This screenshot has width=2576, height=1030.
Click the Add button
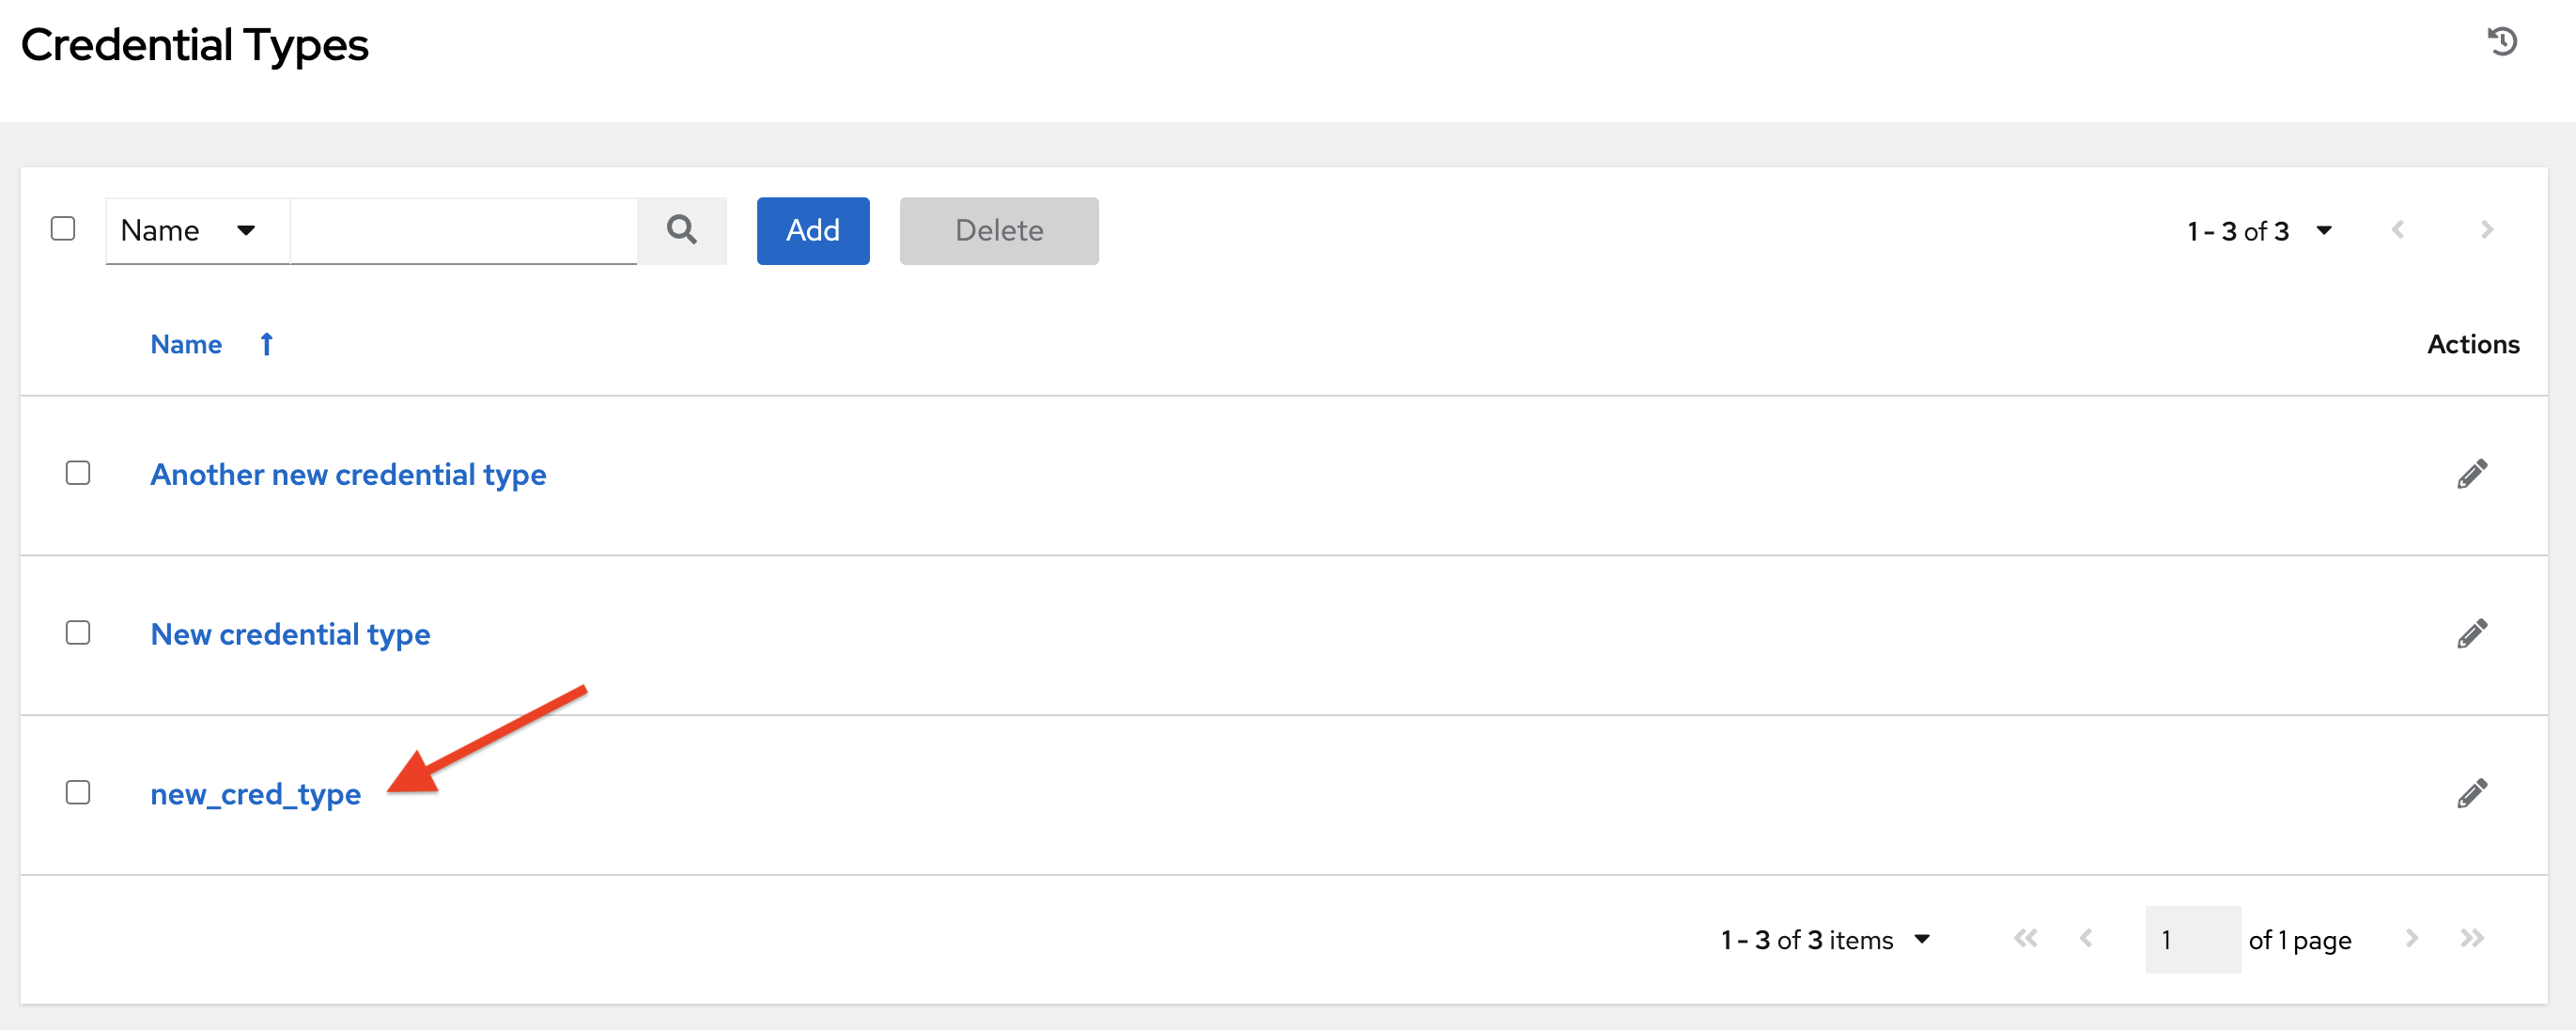pos(812,230)
